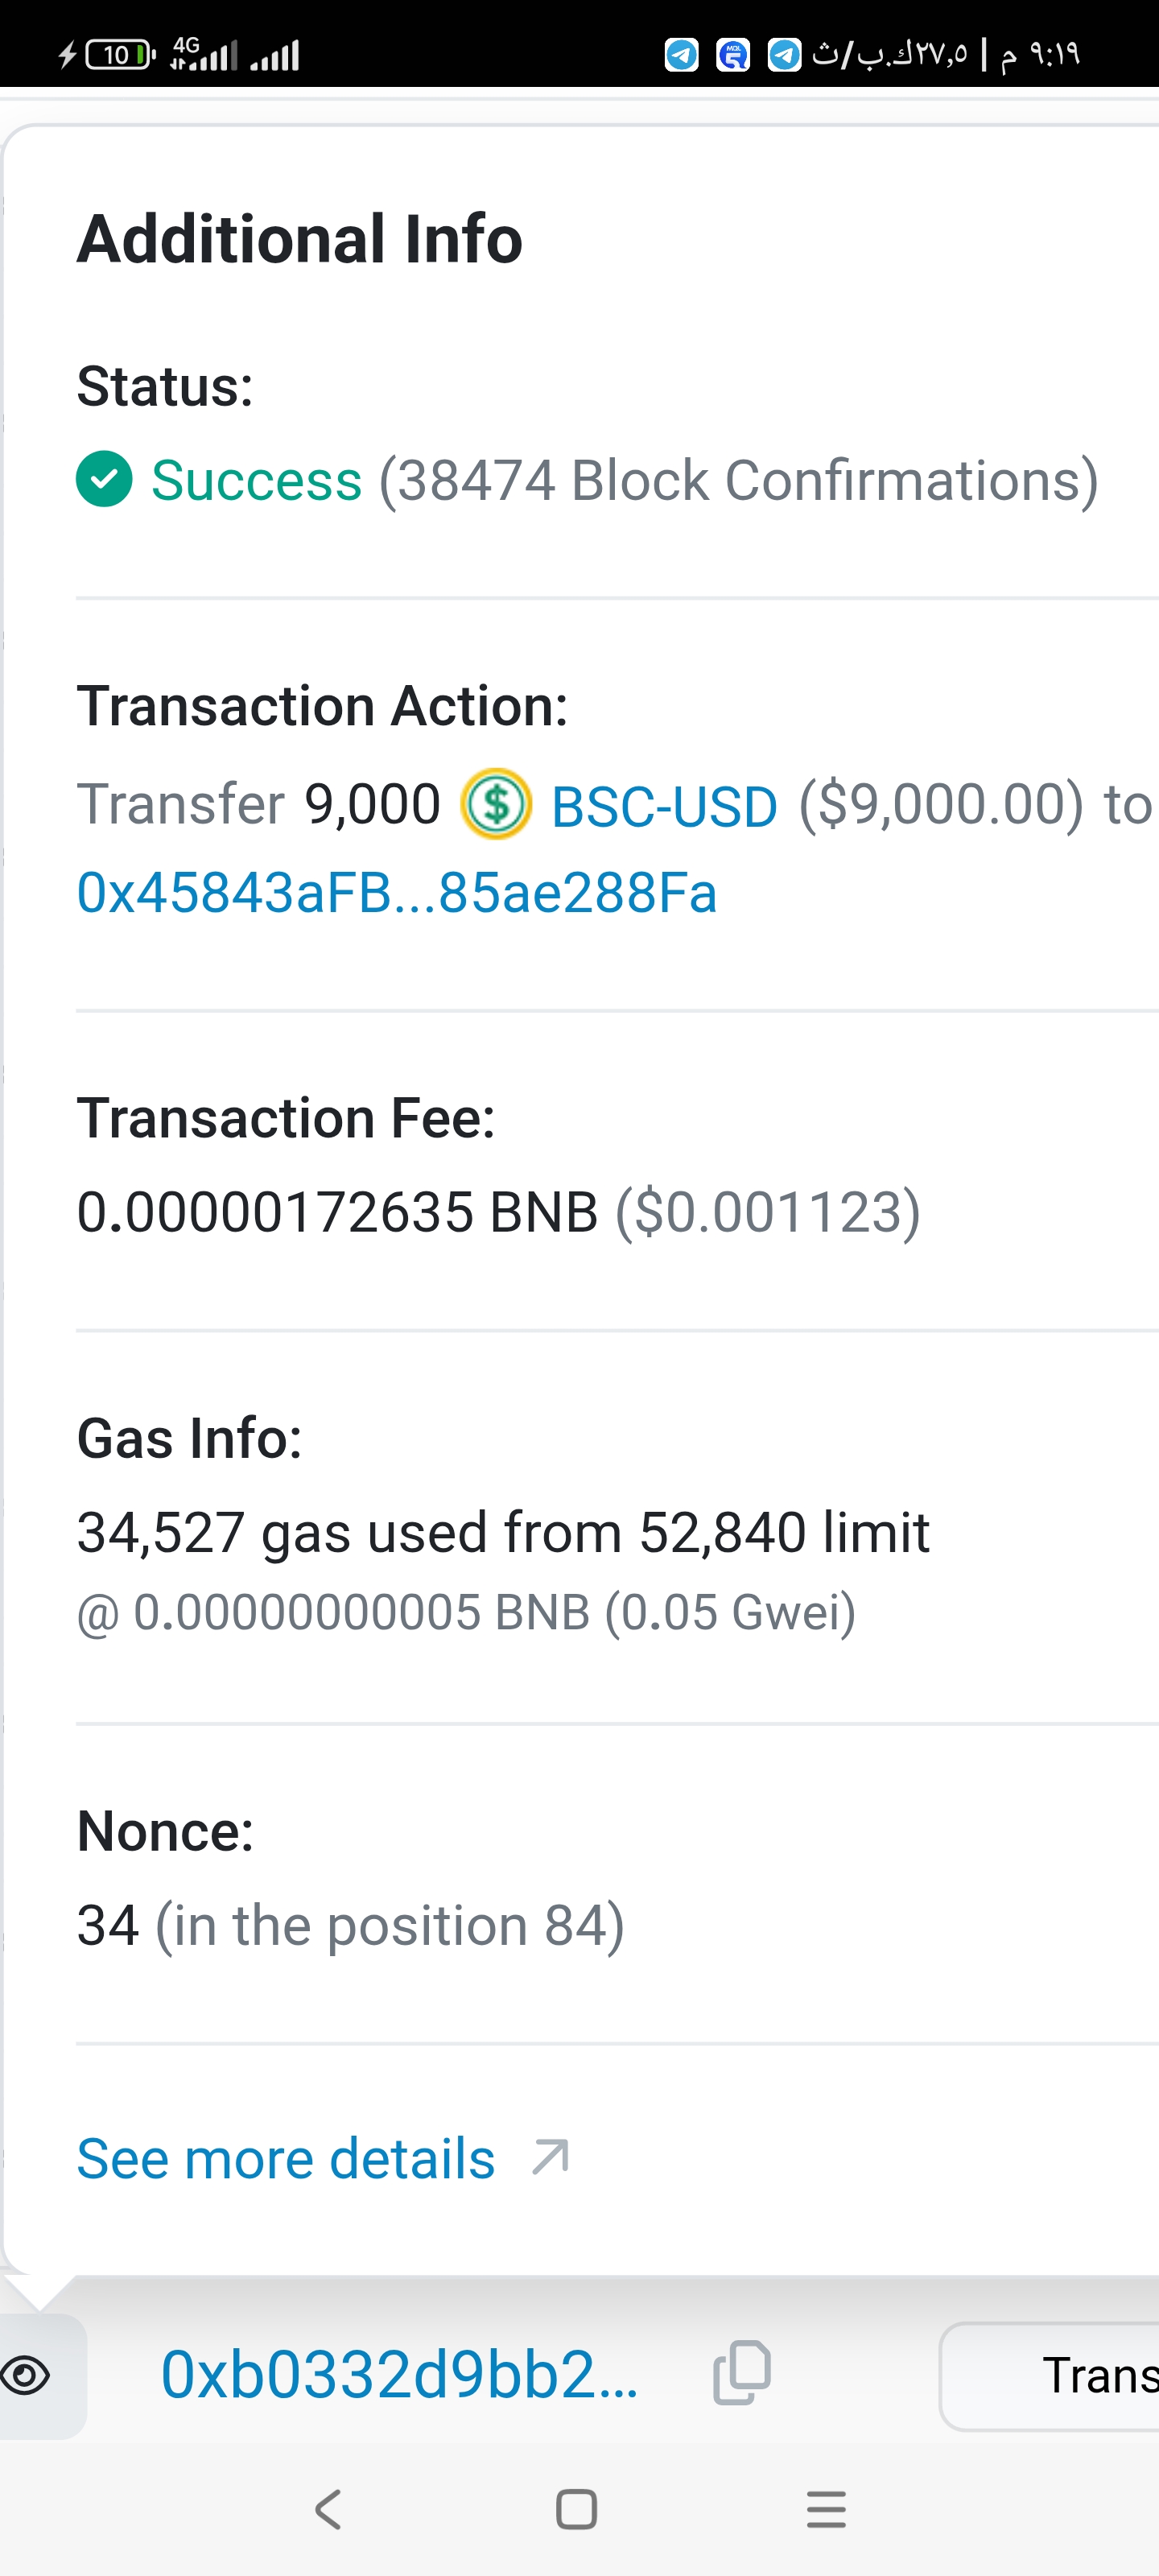Tap the clock time in status bar

click(x=1054, y=54)
